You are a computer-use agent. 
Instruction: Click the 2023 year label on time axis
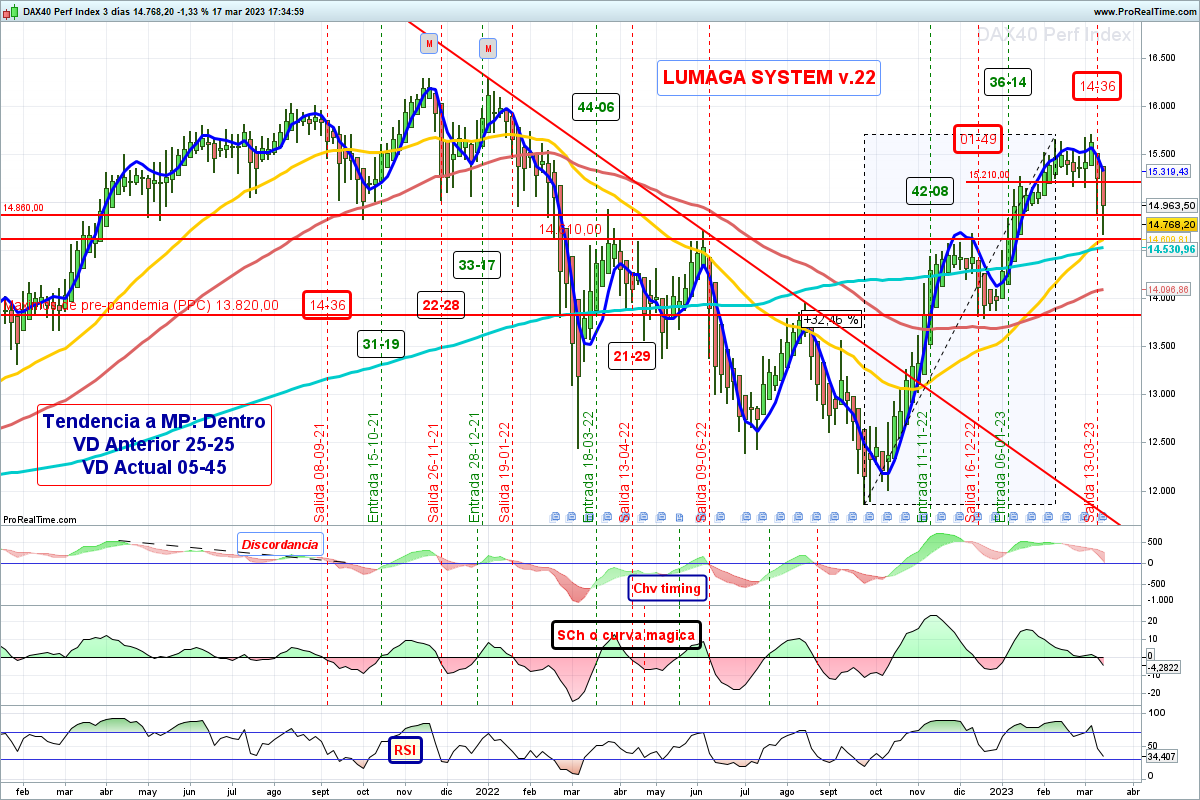[x=1004, y=790]
